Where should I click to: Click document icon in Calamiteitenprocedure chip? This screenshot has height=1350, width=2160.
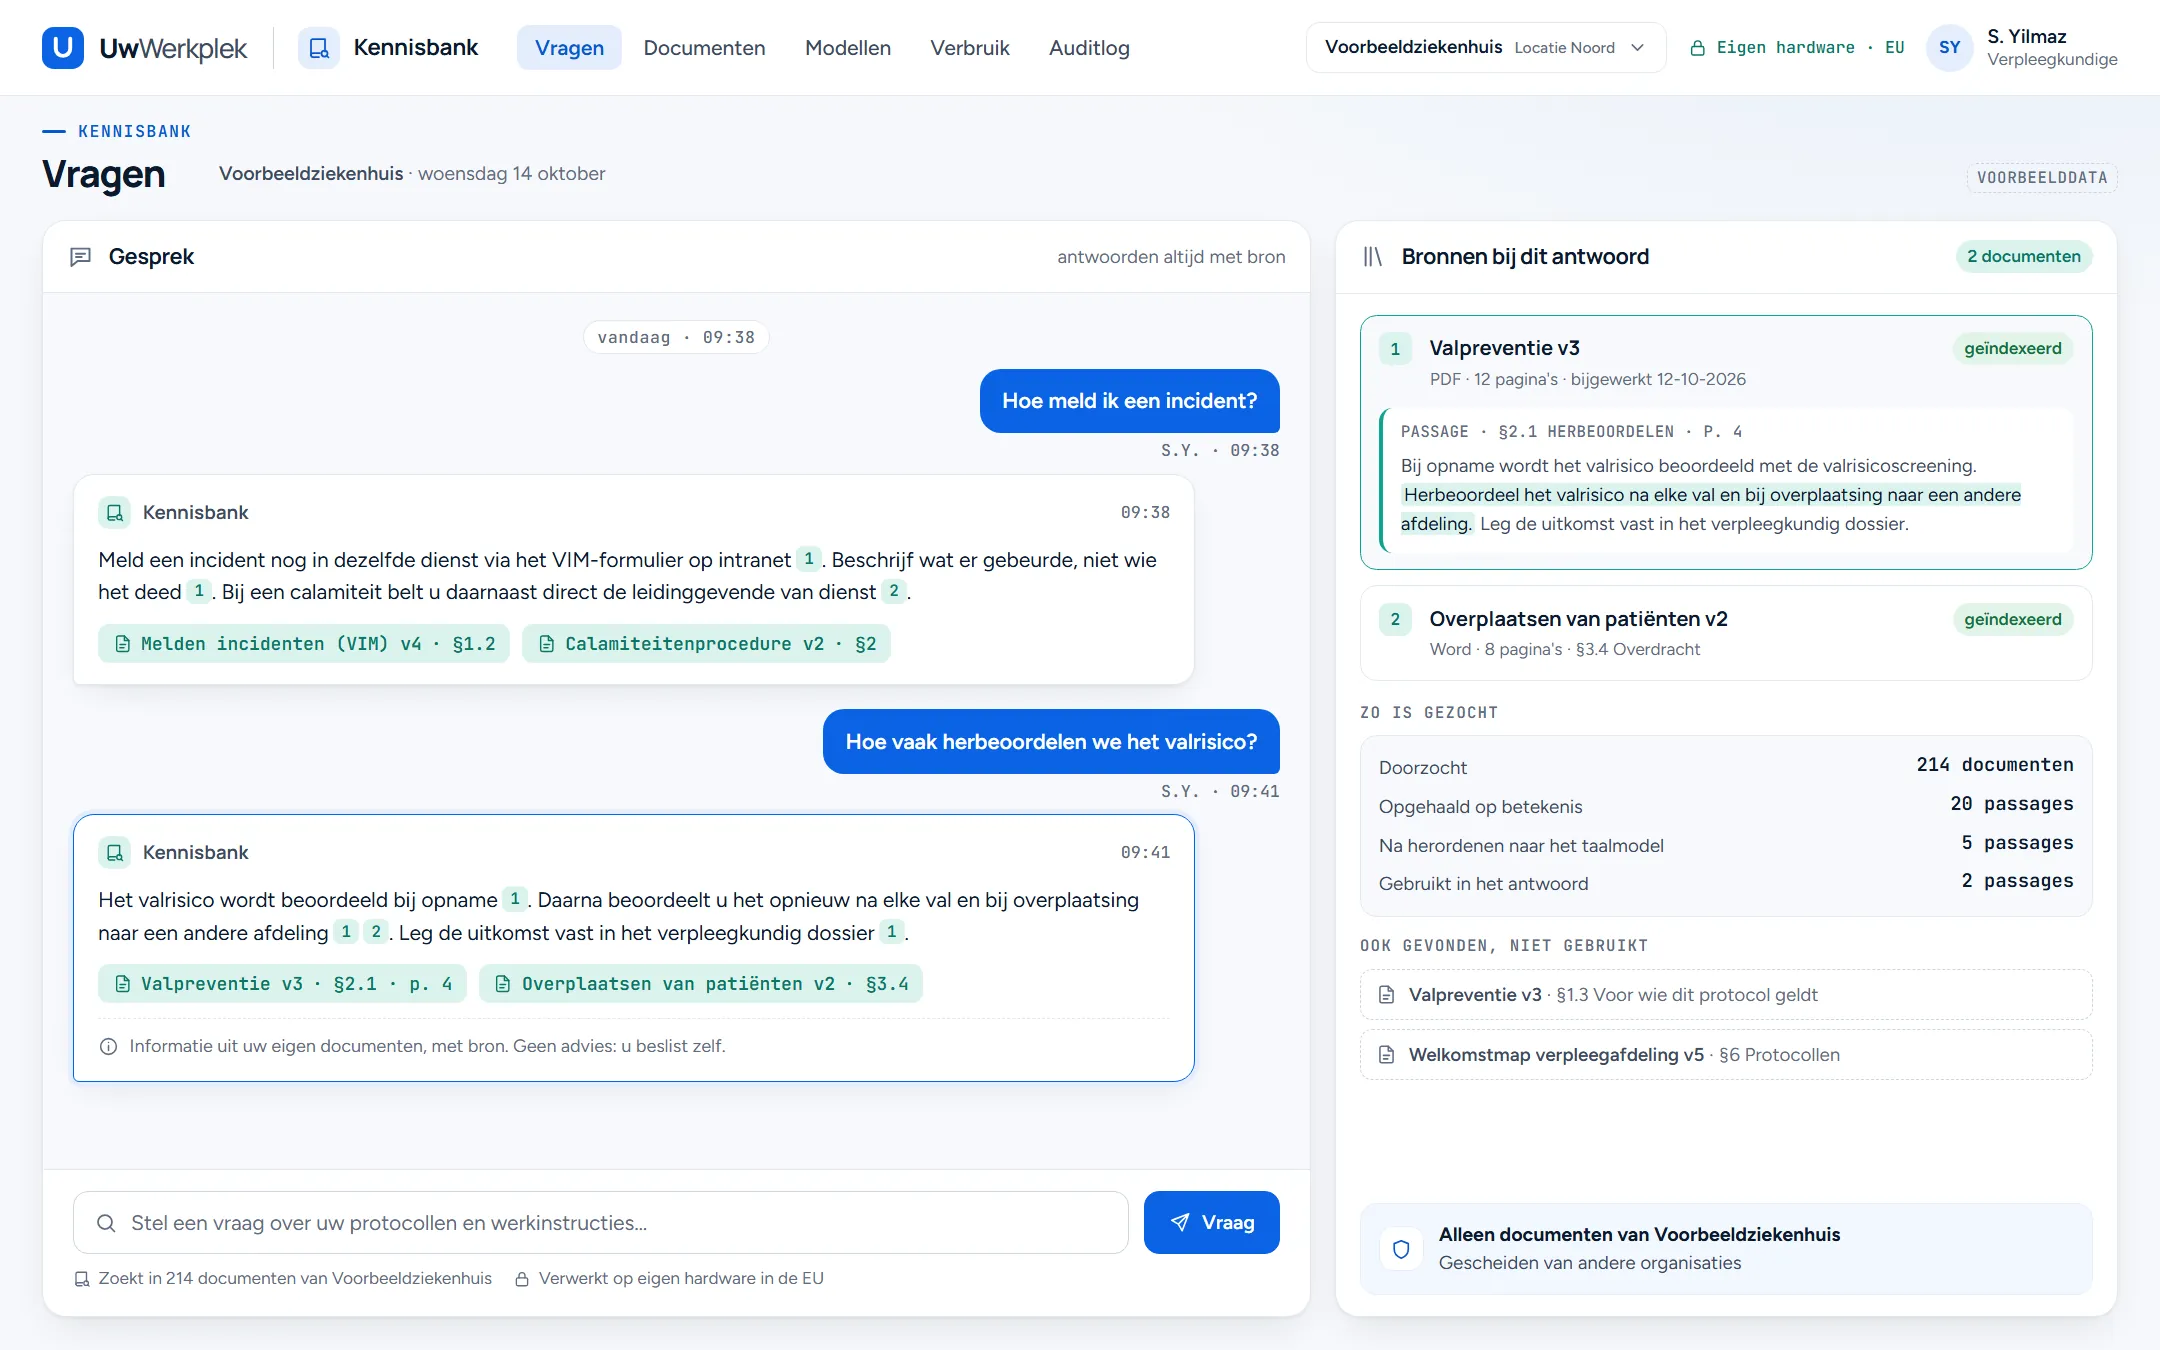click(546, 644)
